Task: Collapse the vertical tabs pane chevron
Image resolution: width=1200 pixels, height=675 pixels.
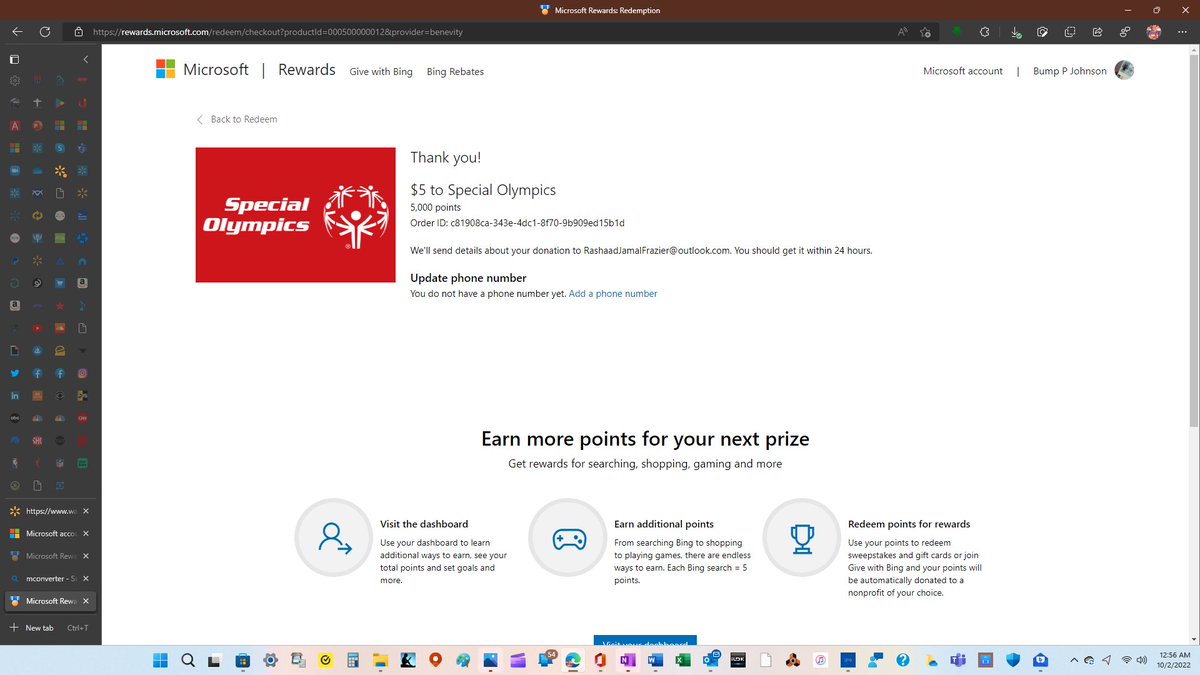Action: coord(85,59)
